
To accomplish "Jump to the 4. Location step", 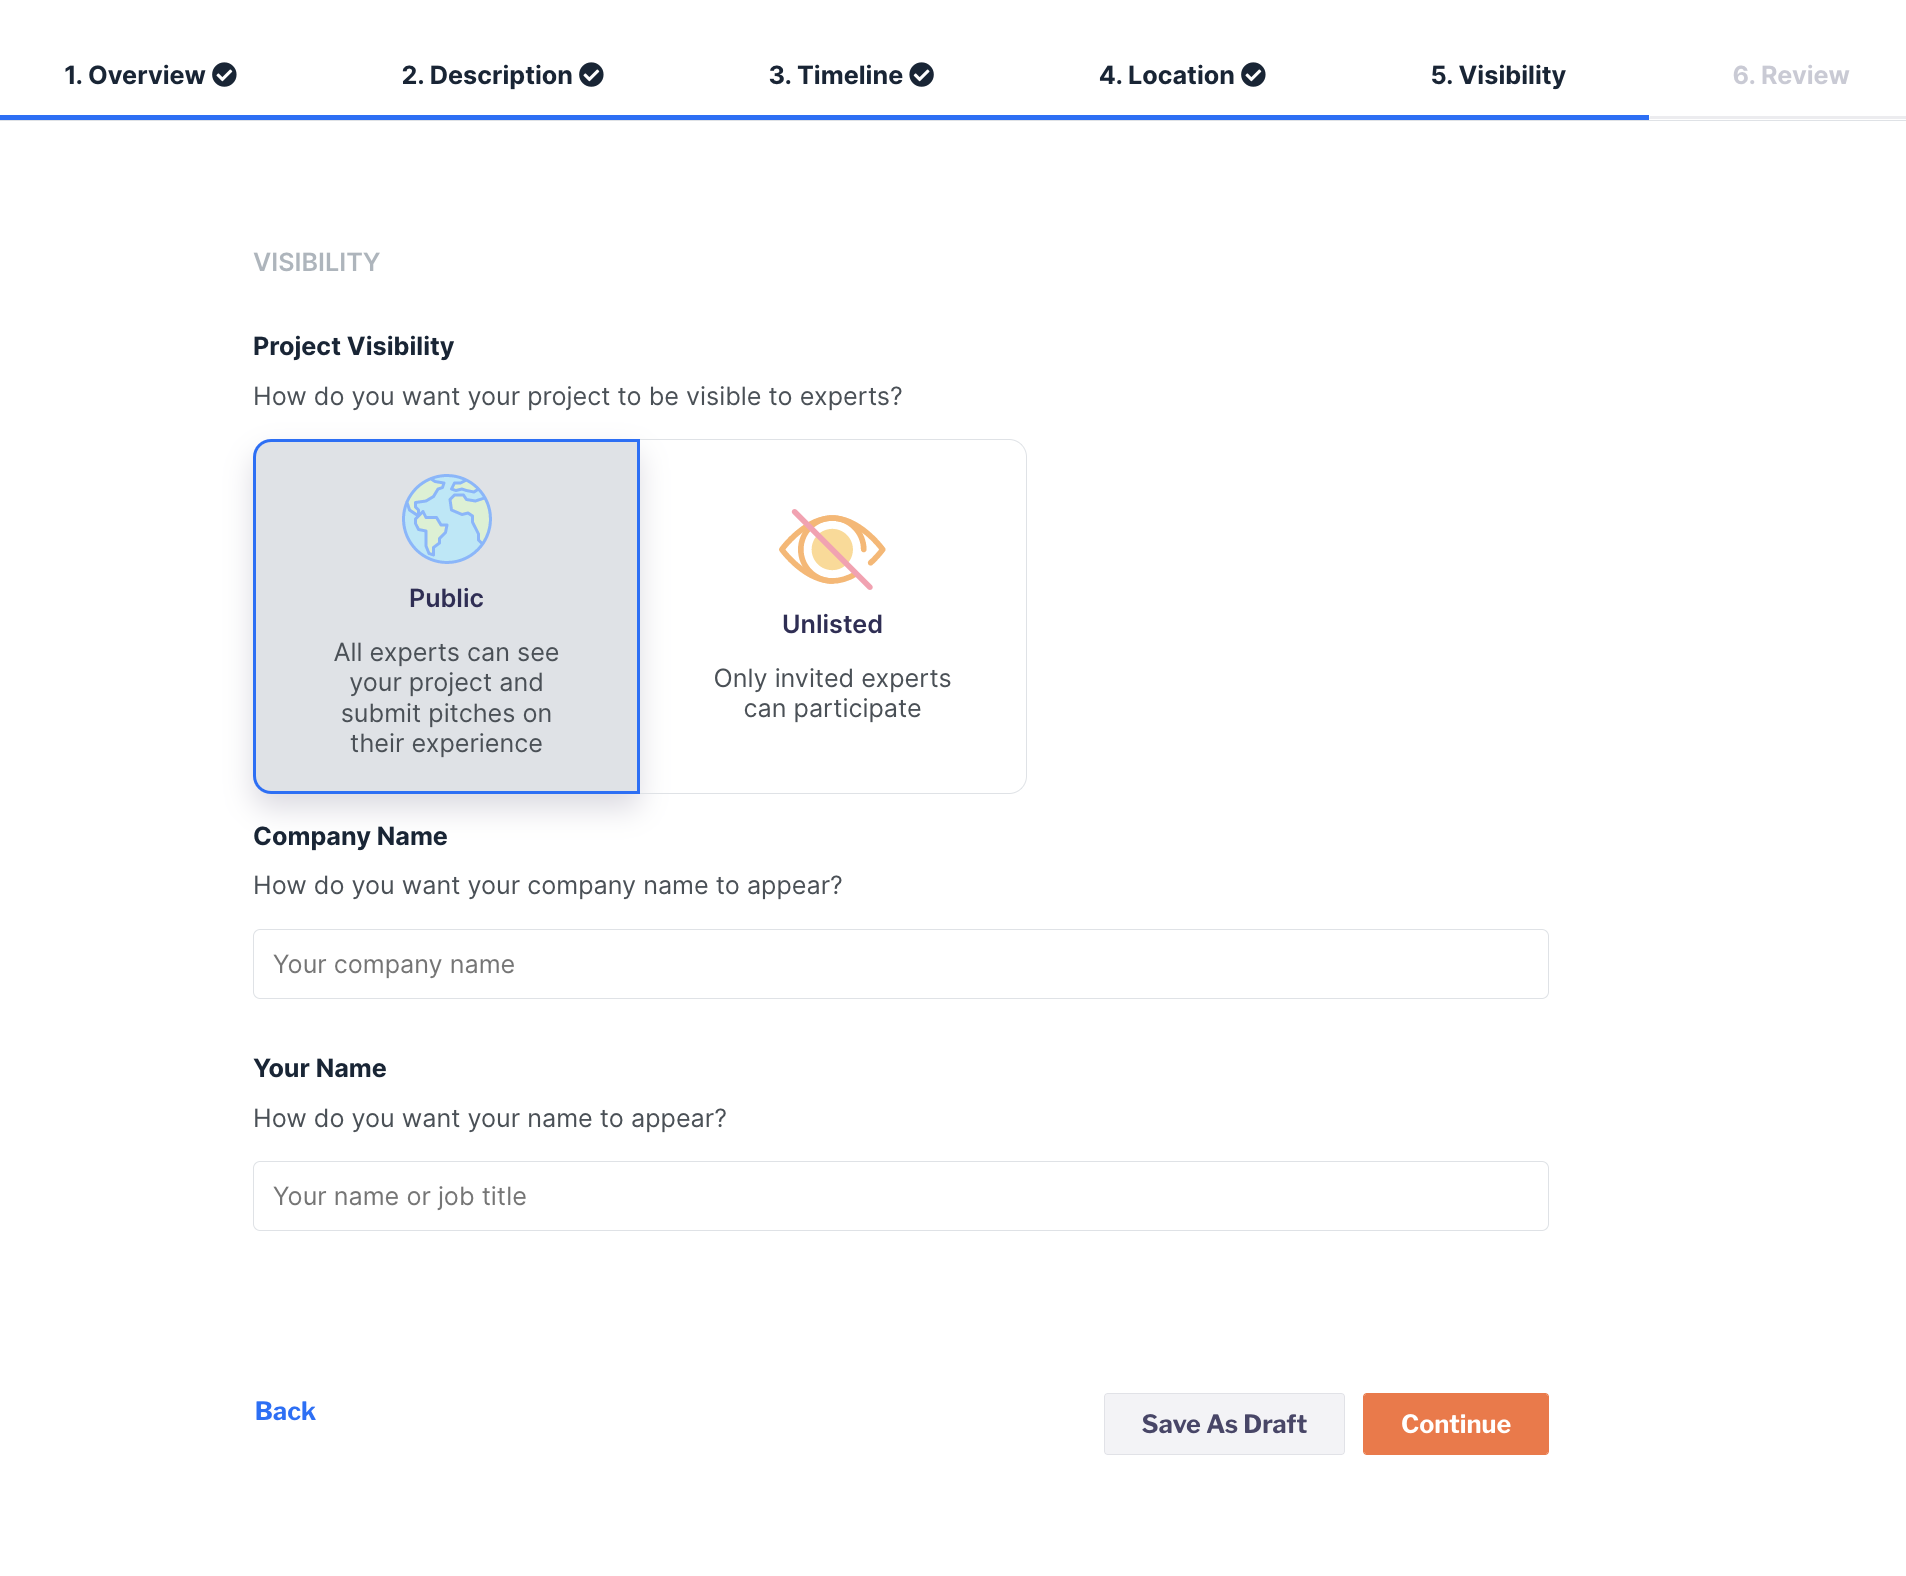I will [1182, 75].
